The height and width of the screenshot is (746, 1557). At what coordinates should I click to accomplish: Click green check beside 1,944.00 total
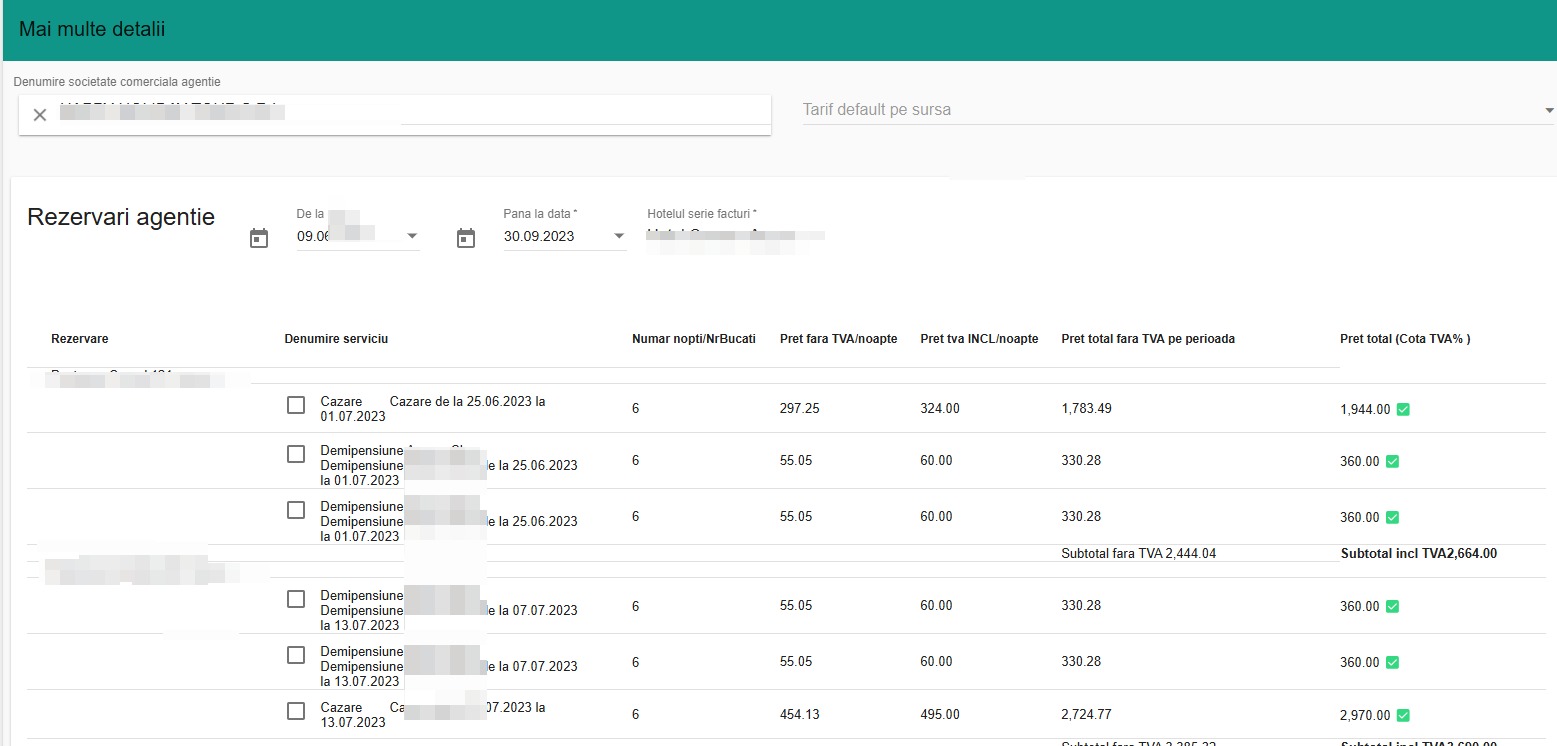click(1403, 409)
